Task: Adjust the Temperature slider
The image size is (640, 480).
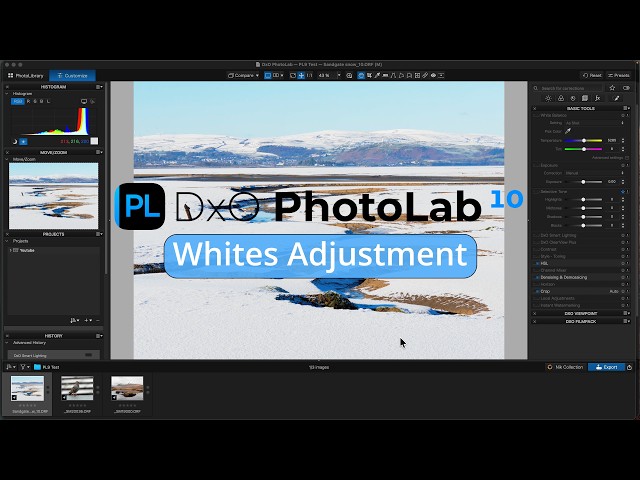Action: point(583,140)
